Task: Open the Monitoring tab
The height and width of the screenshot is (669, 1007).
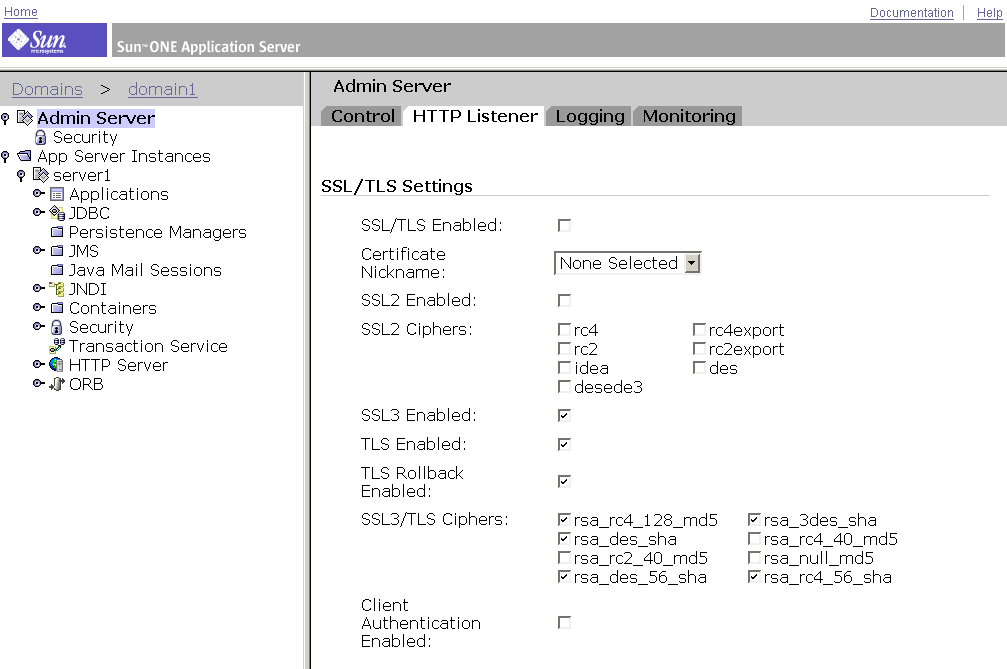Action: pyautogui.click(x=688, y=116)
